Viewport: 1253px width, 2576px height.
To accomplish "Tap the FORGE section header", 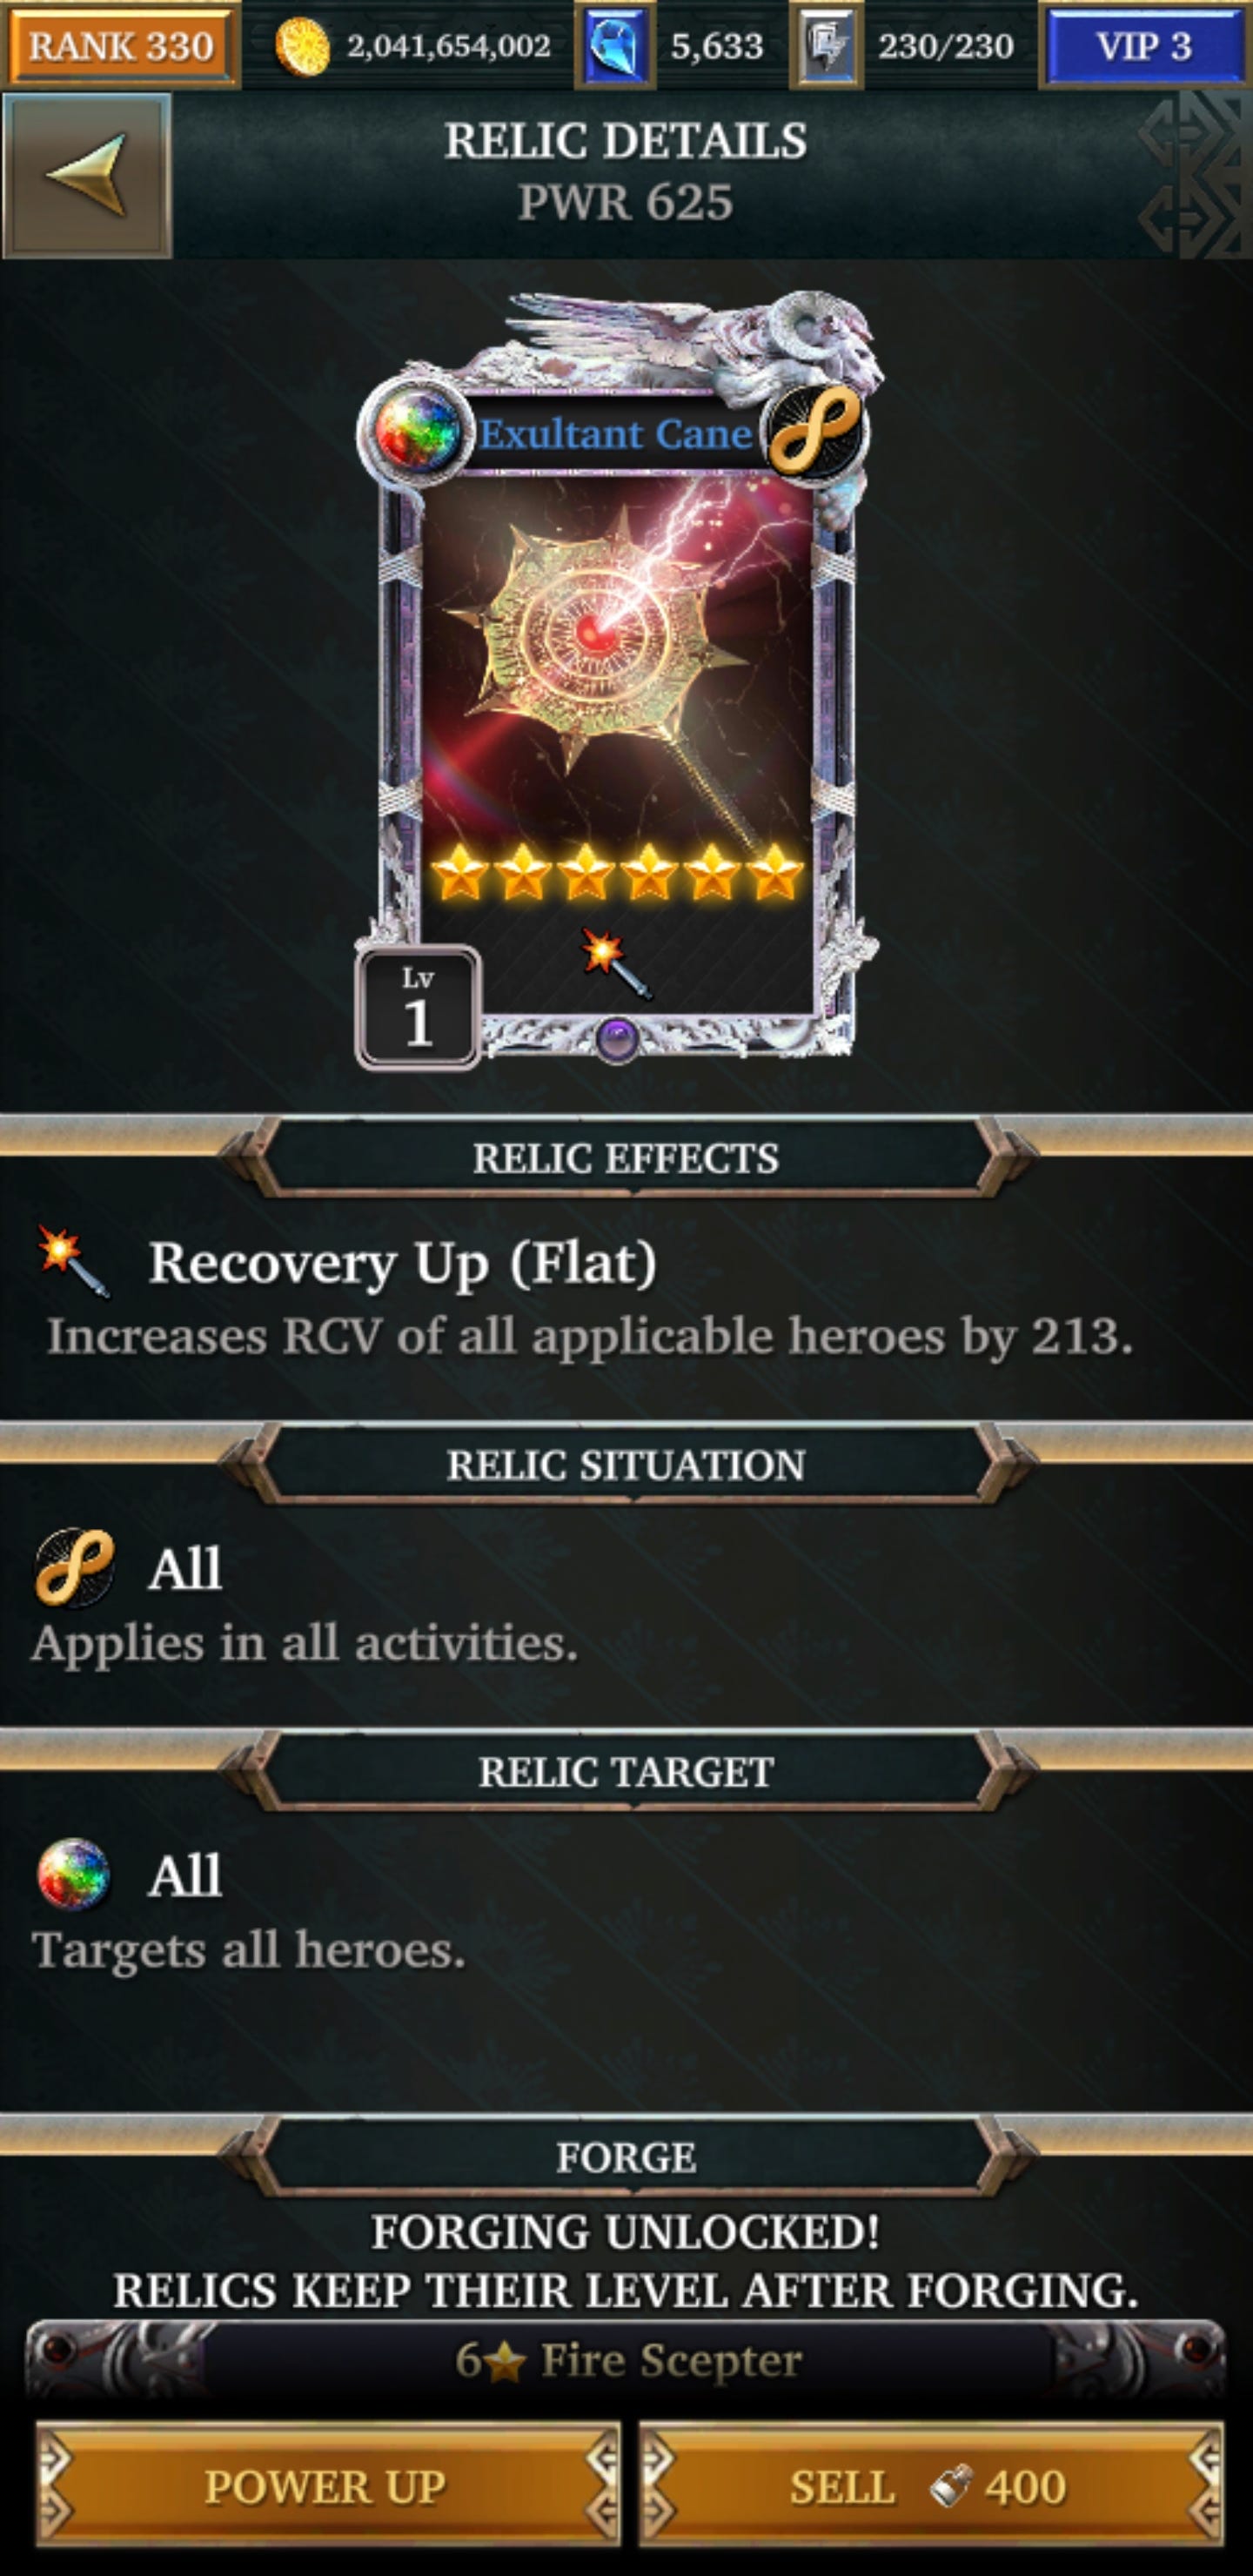I will [x=626, y=2158].
